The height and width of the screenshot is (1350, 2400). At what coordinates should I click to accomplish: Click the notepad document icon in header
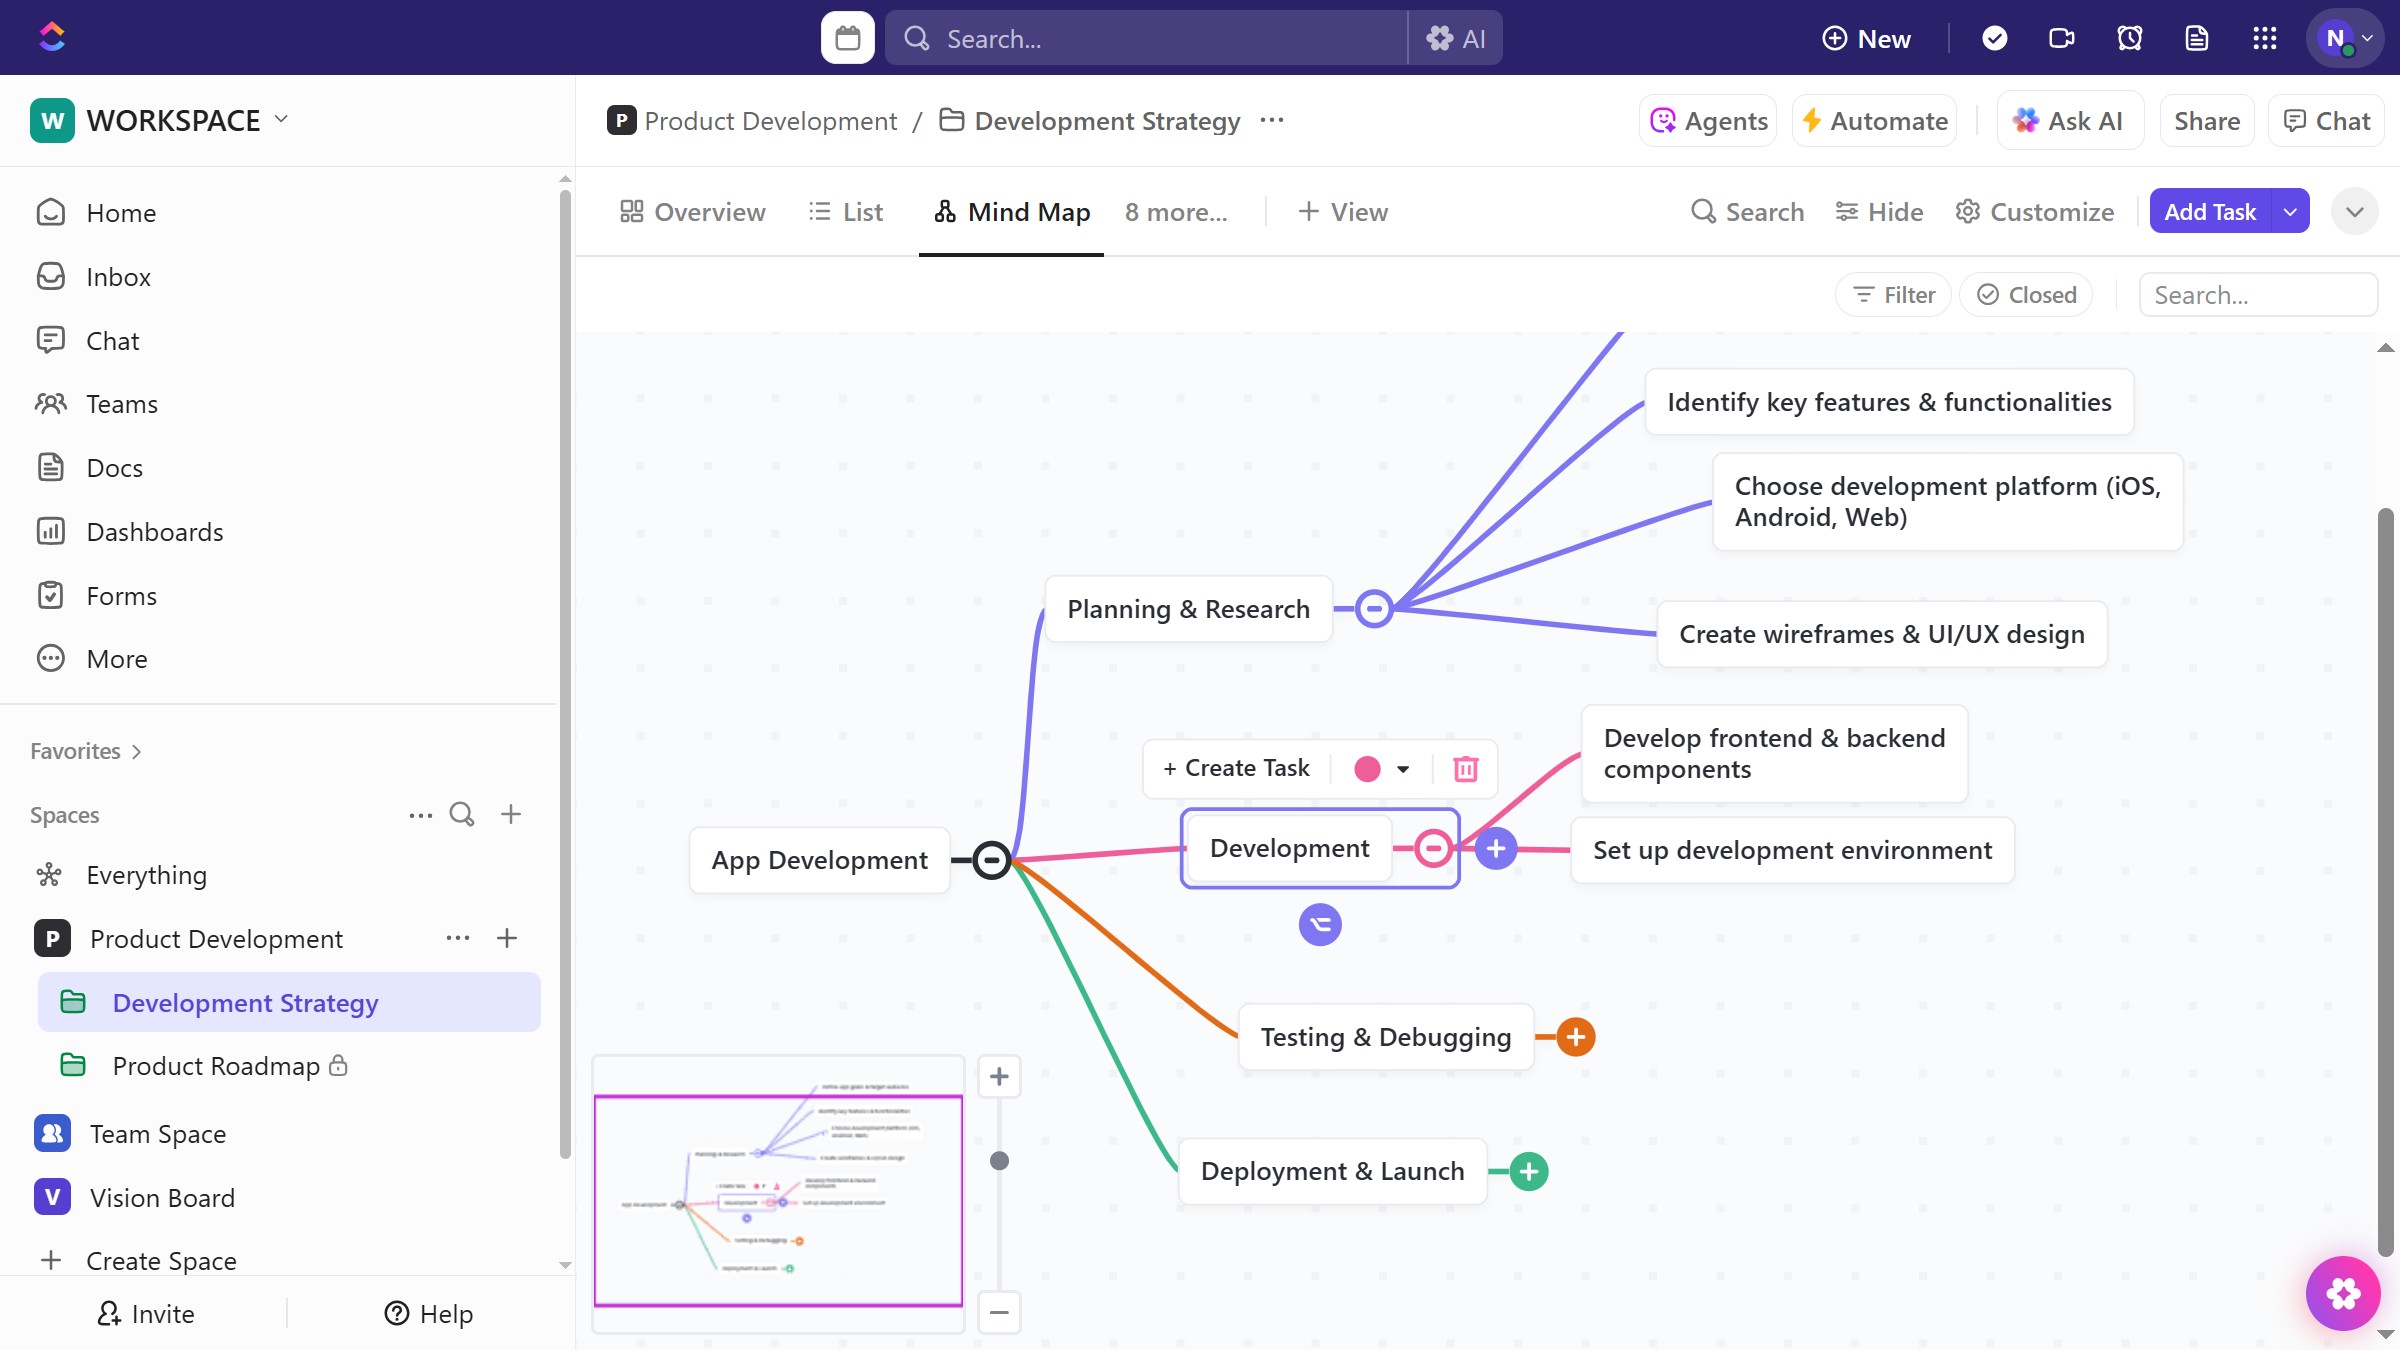coord(2196,38)
